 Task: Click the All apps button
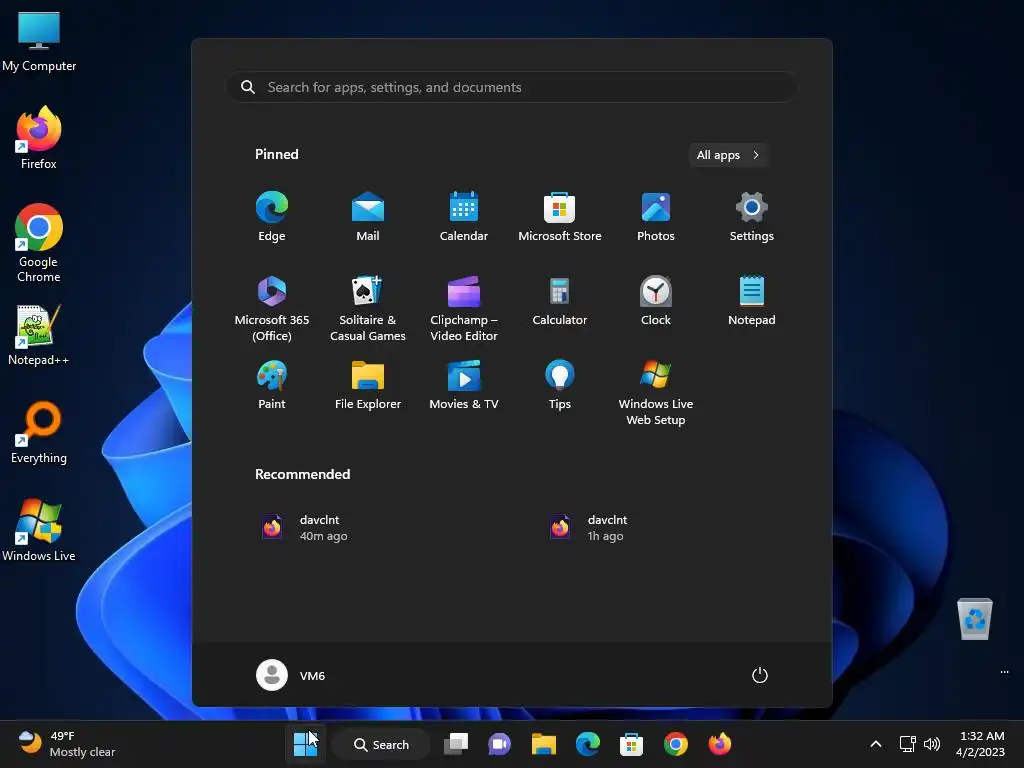pos(728,155)
